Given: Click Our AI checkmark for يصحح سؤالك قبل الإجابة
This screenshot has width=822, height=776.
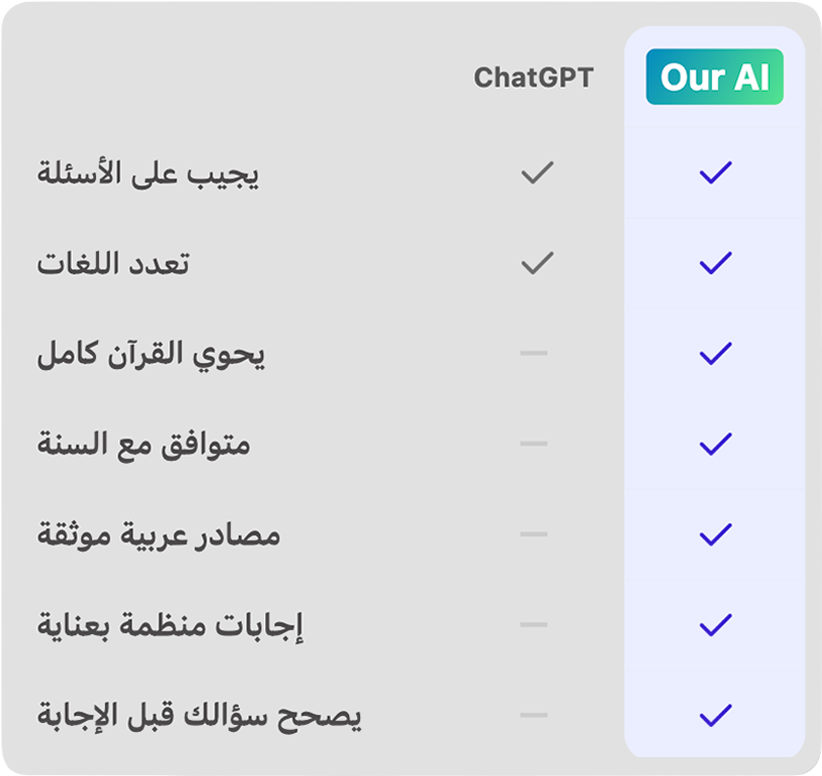Looking at the screenshot, I should (716, 715).
